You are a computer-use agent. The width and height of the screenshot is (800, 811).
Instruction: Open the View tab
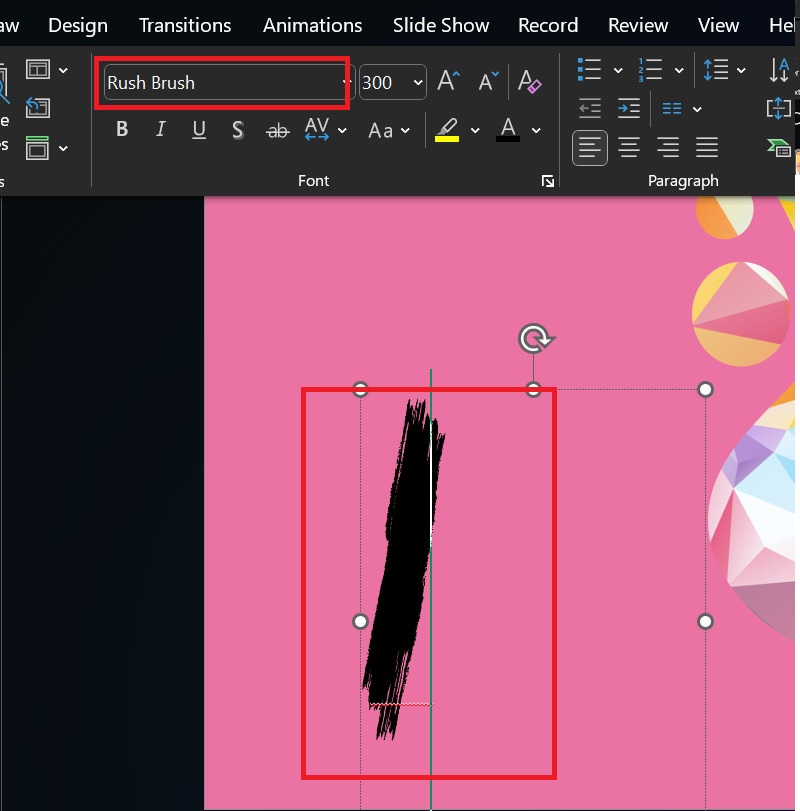(x=718, y=25)
